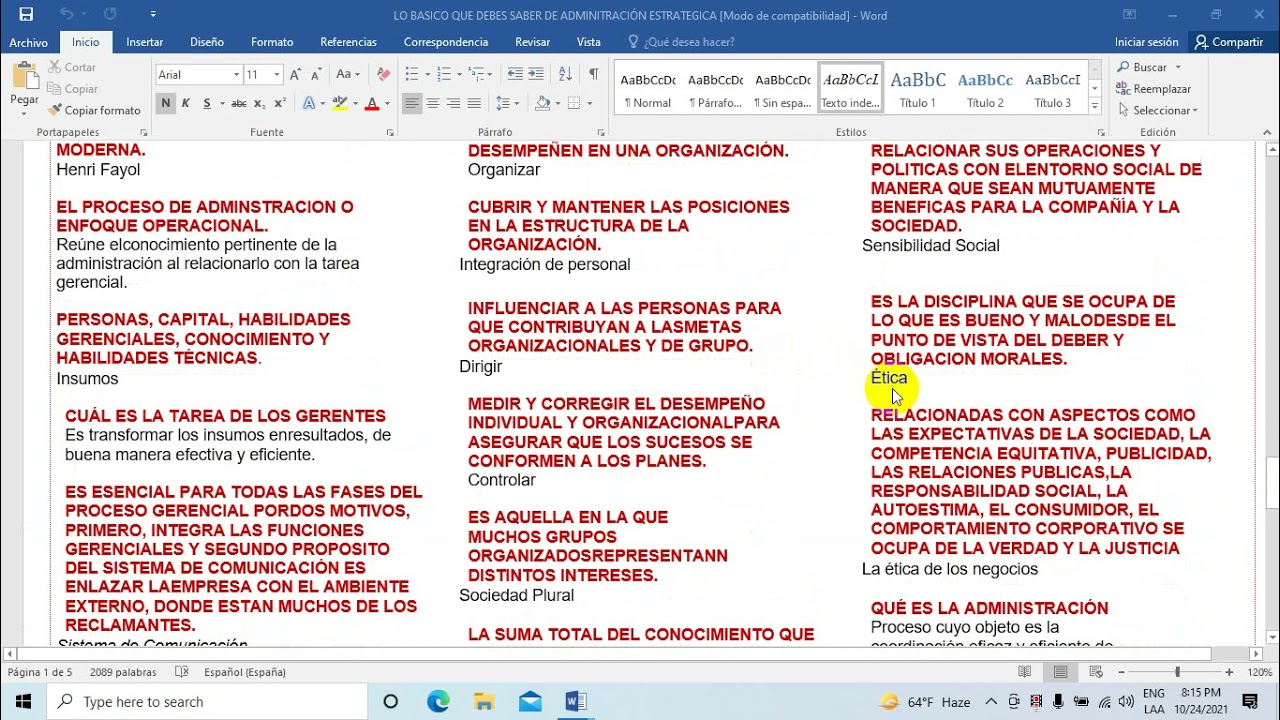Open spelling check icon in status bar
1280x720 pixels.
tap(182, 672)
